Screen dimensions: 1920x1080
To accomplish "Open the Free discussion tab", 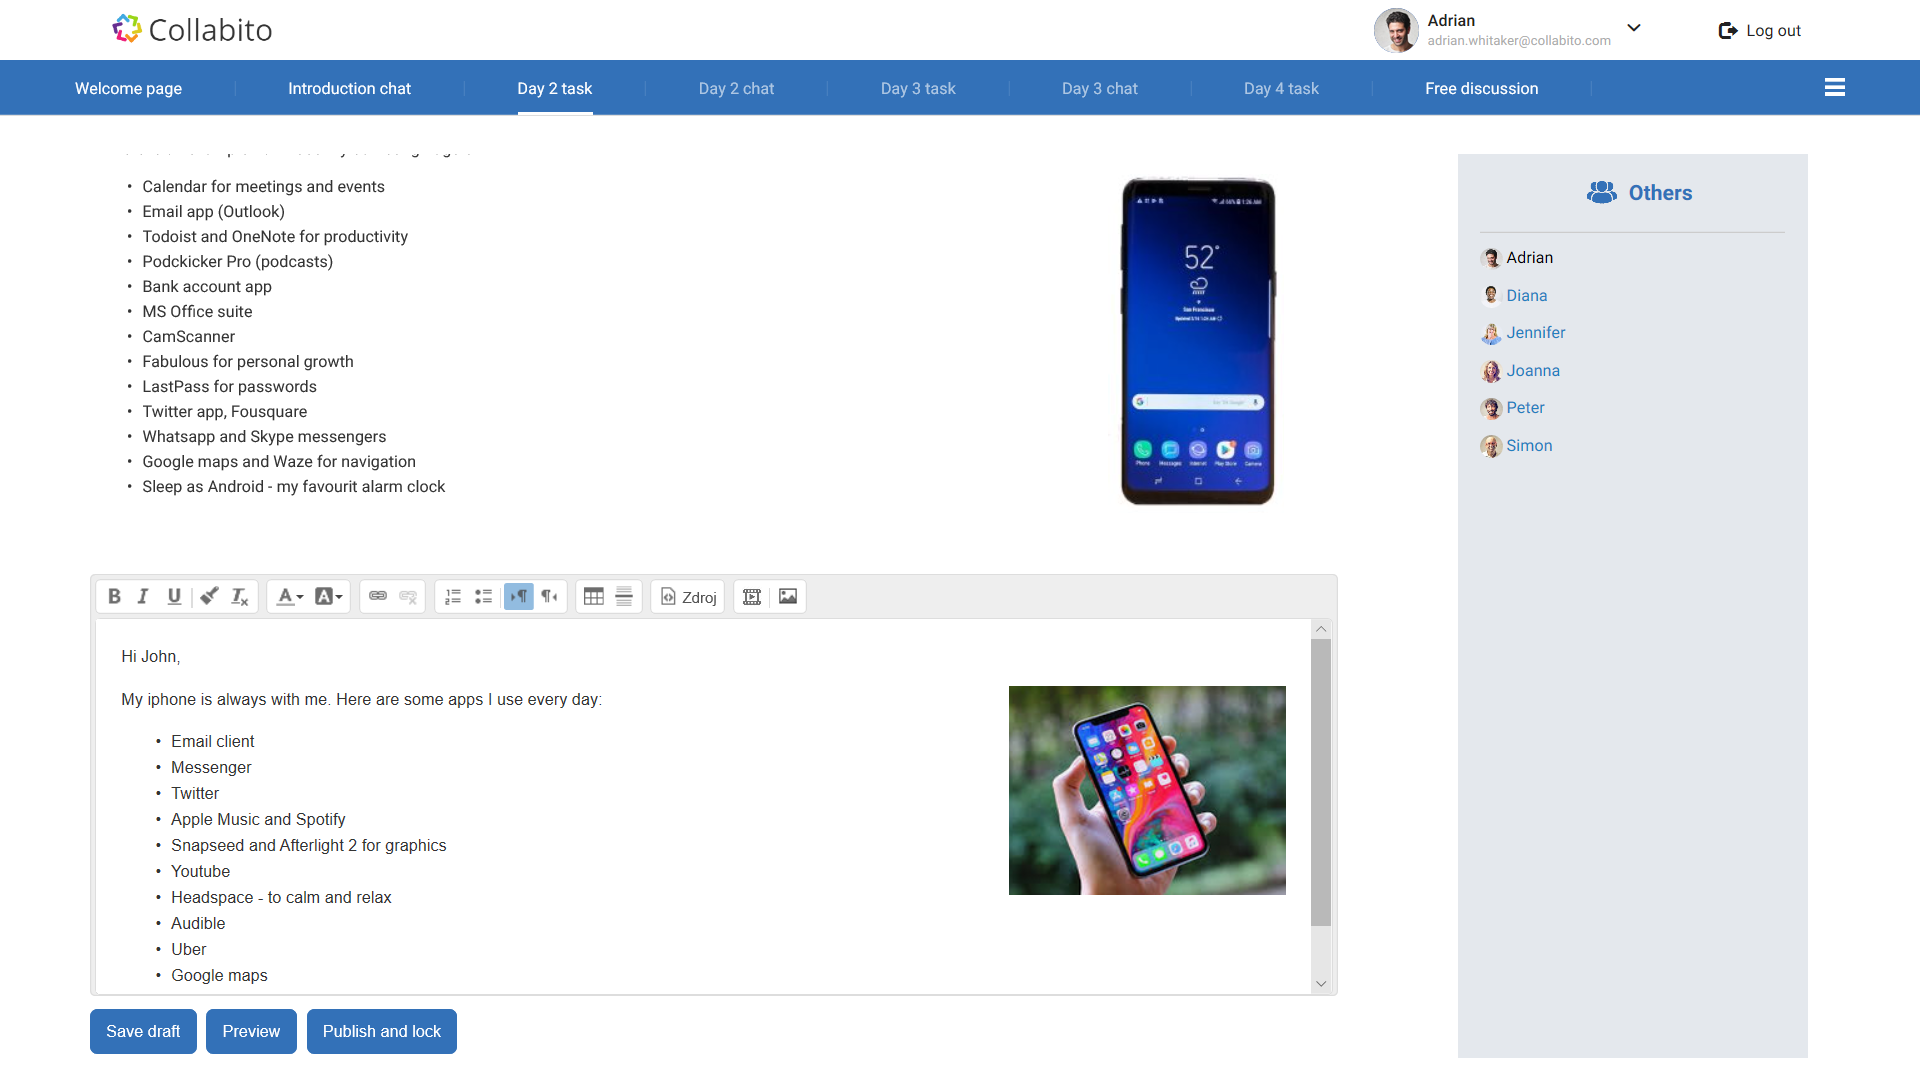I will [x=1481, y=89].
